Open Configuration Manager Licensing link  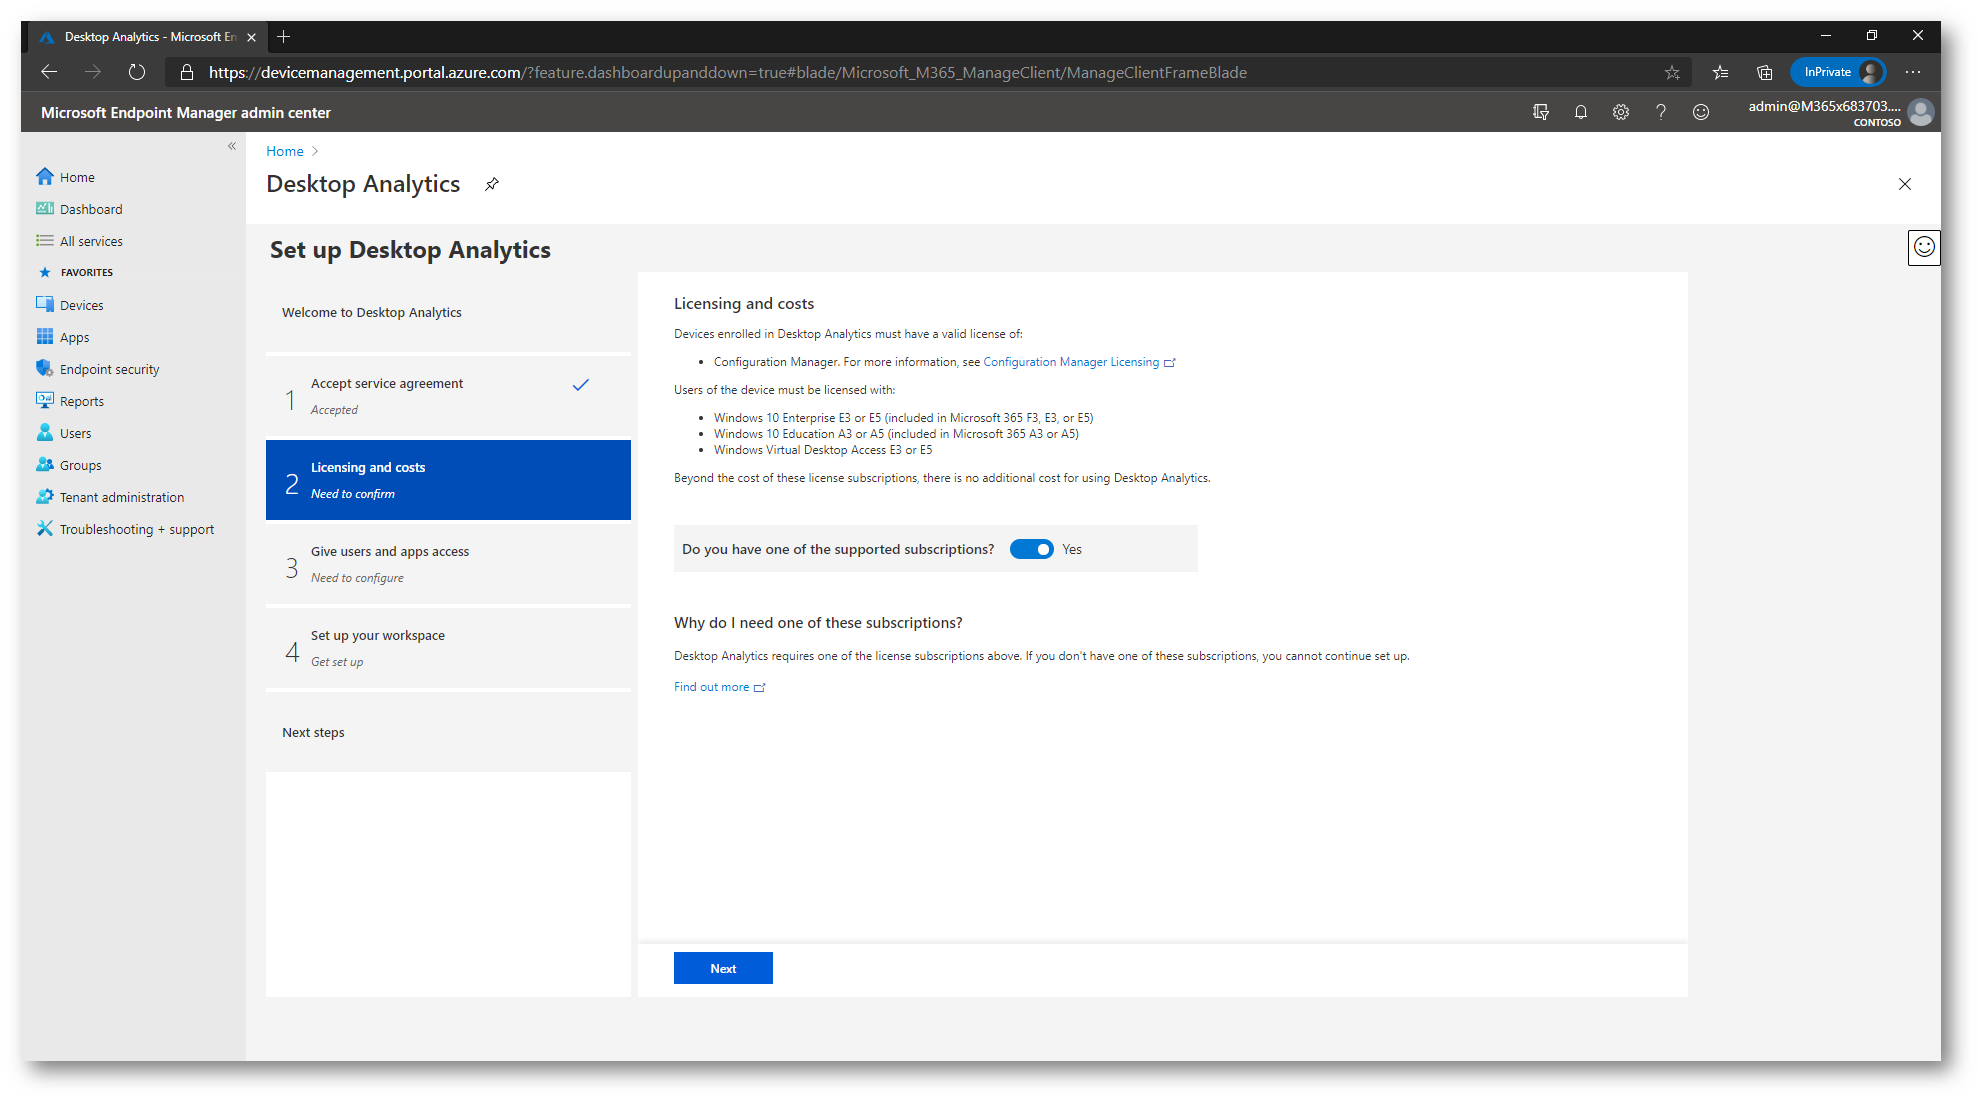[x=1079, y=362]
